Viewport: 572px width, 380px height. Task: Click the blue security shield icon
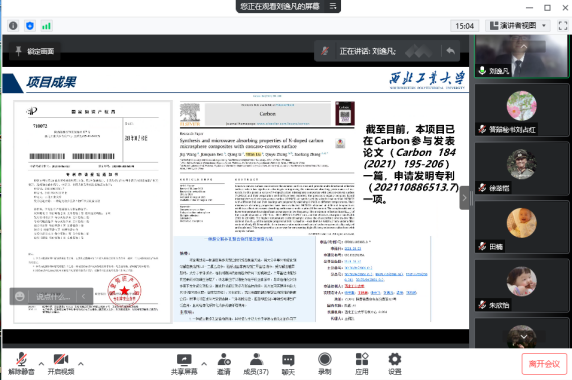coord(30,26)
